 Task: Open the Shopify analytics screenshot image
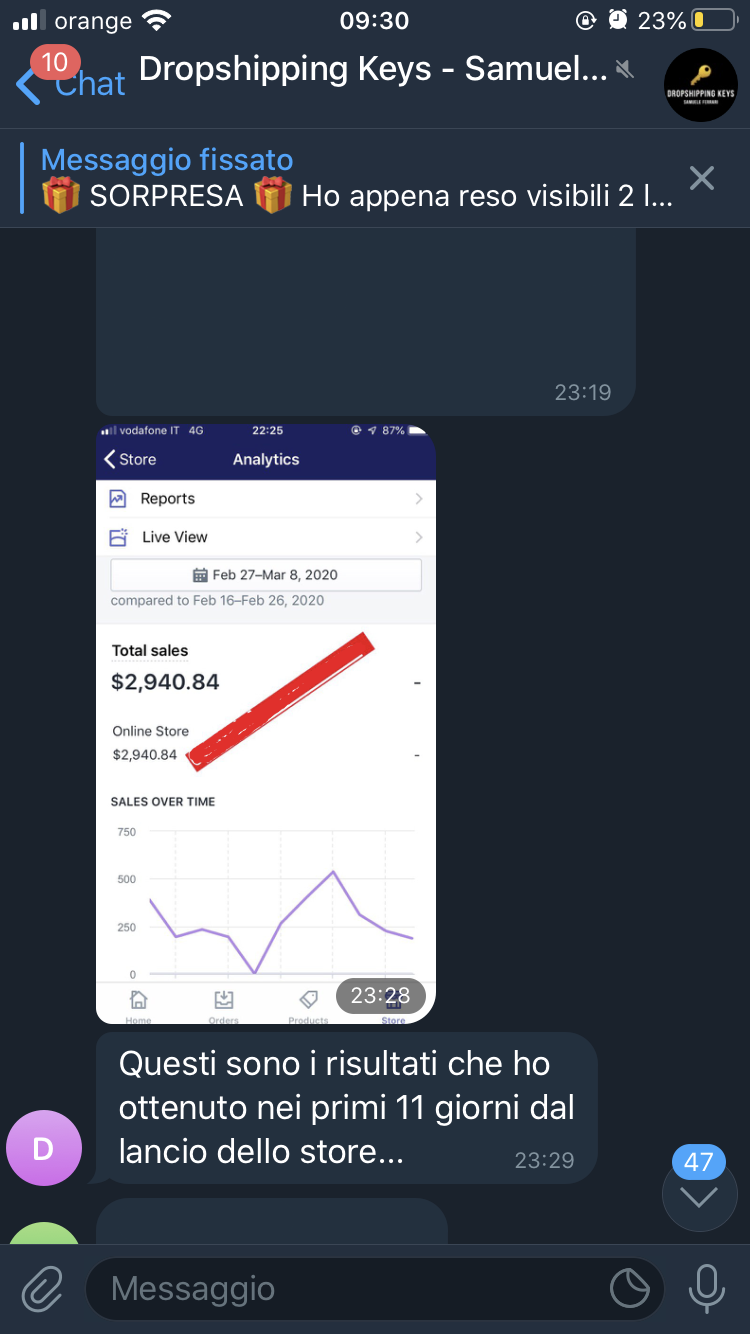(x=266, y=723)
